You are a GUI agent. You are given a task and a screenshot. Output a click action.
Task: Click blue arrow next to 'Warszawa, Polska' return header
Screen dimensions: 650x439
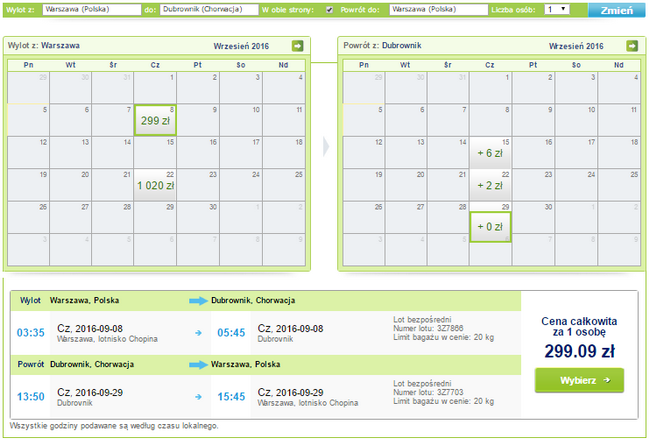(x=198, y=364)
